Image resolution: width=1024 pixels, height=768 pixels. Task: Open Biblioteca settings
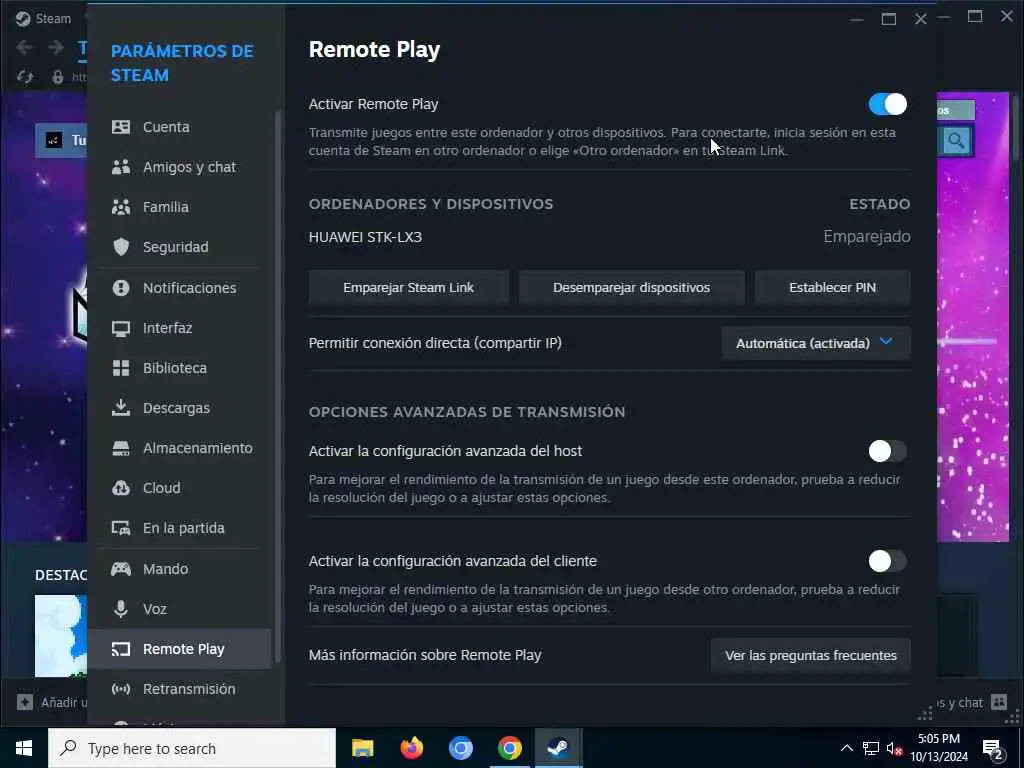click(179, 368)
